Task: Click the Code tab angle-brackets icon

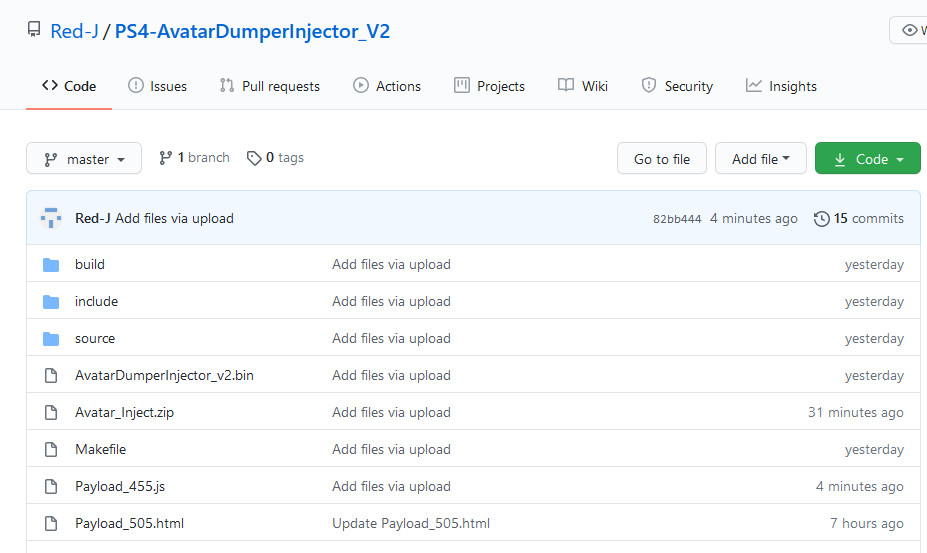Action: (50, 85)
